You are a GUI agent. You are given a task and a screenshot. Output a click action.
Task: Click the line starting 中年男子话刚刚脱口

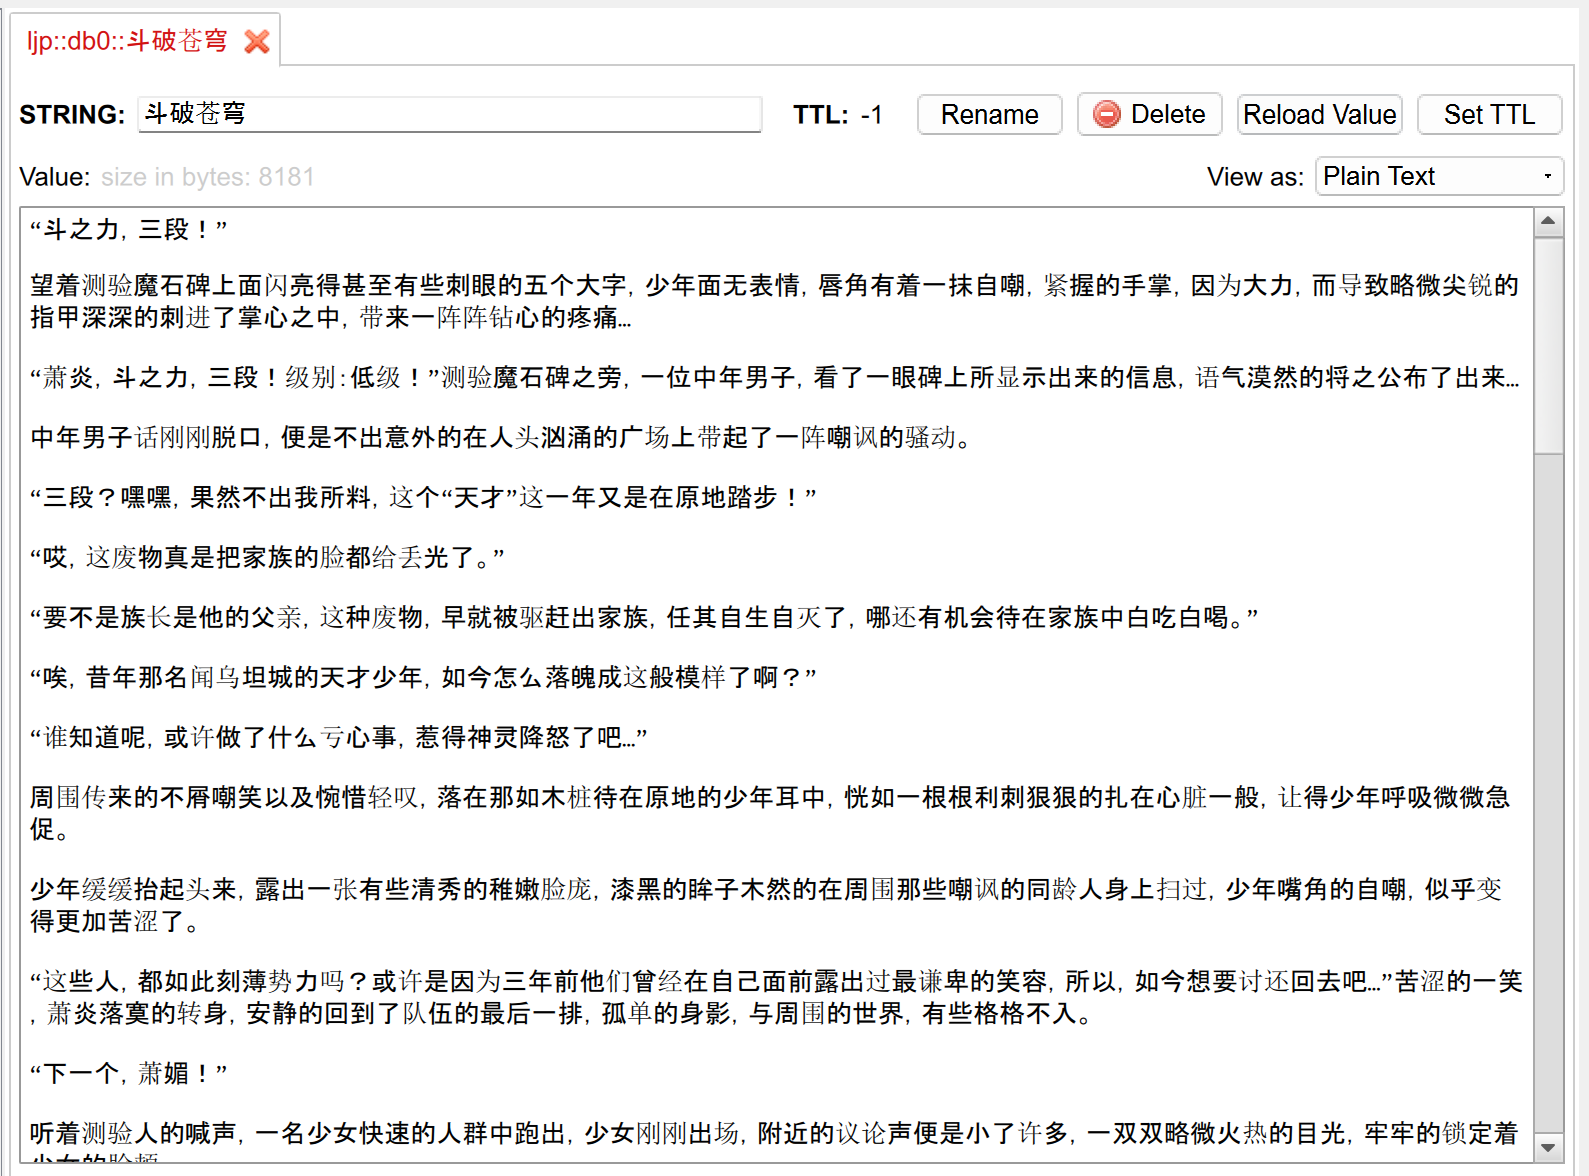(502, 438)
